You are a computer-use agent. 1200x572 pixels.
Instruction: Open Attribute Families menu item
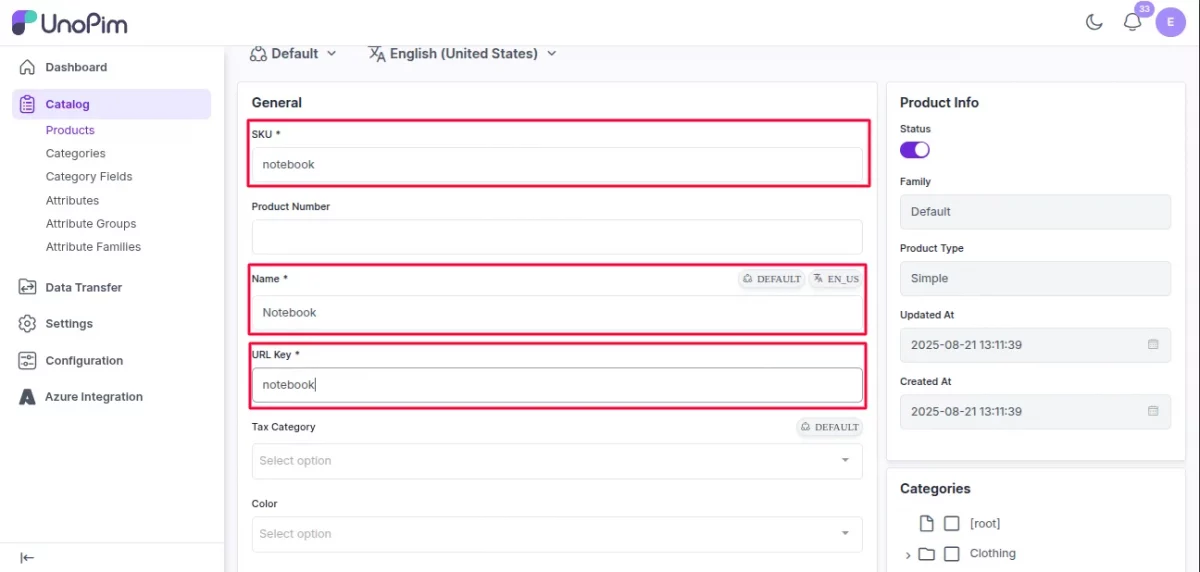click(93, 247)
